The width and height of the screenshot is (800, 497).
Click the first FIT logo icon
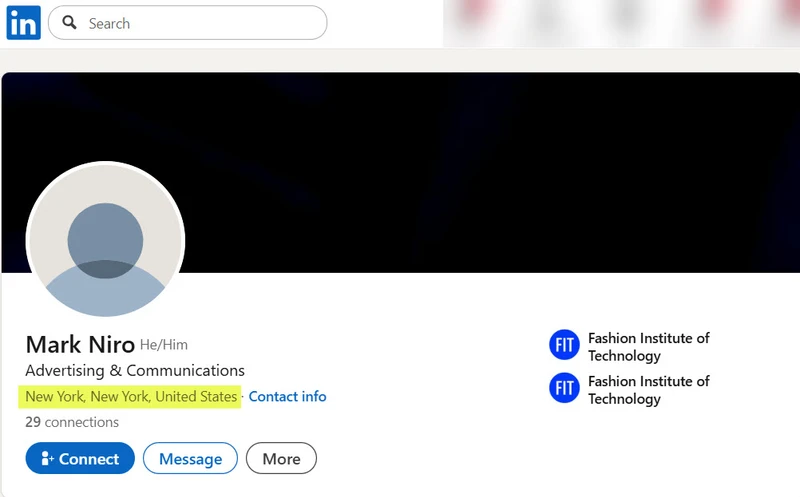click(564, 346)
